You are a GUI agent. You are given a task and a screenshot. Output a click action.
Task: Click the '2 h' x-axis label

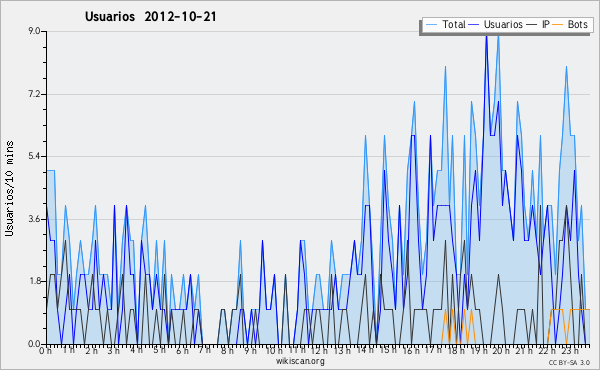click(x=91, y=351)
